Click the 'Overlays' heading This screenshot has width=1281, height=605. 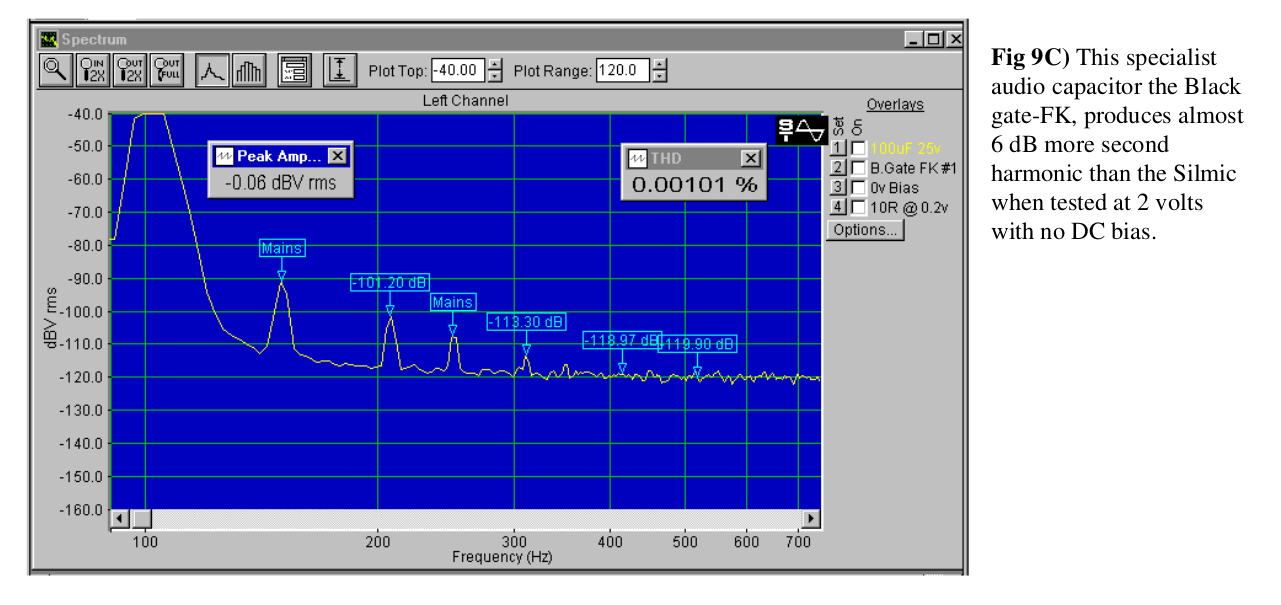(x=895, y=104)
